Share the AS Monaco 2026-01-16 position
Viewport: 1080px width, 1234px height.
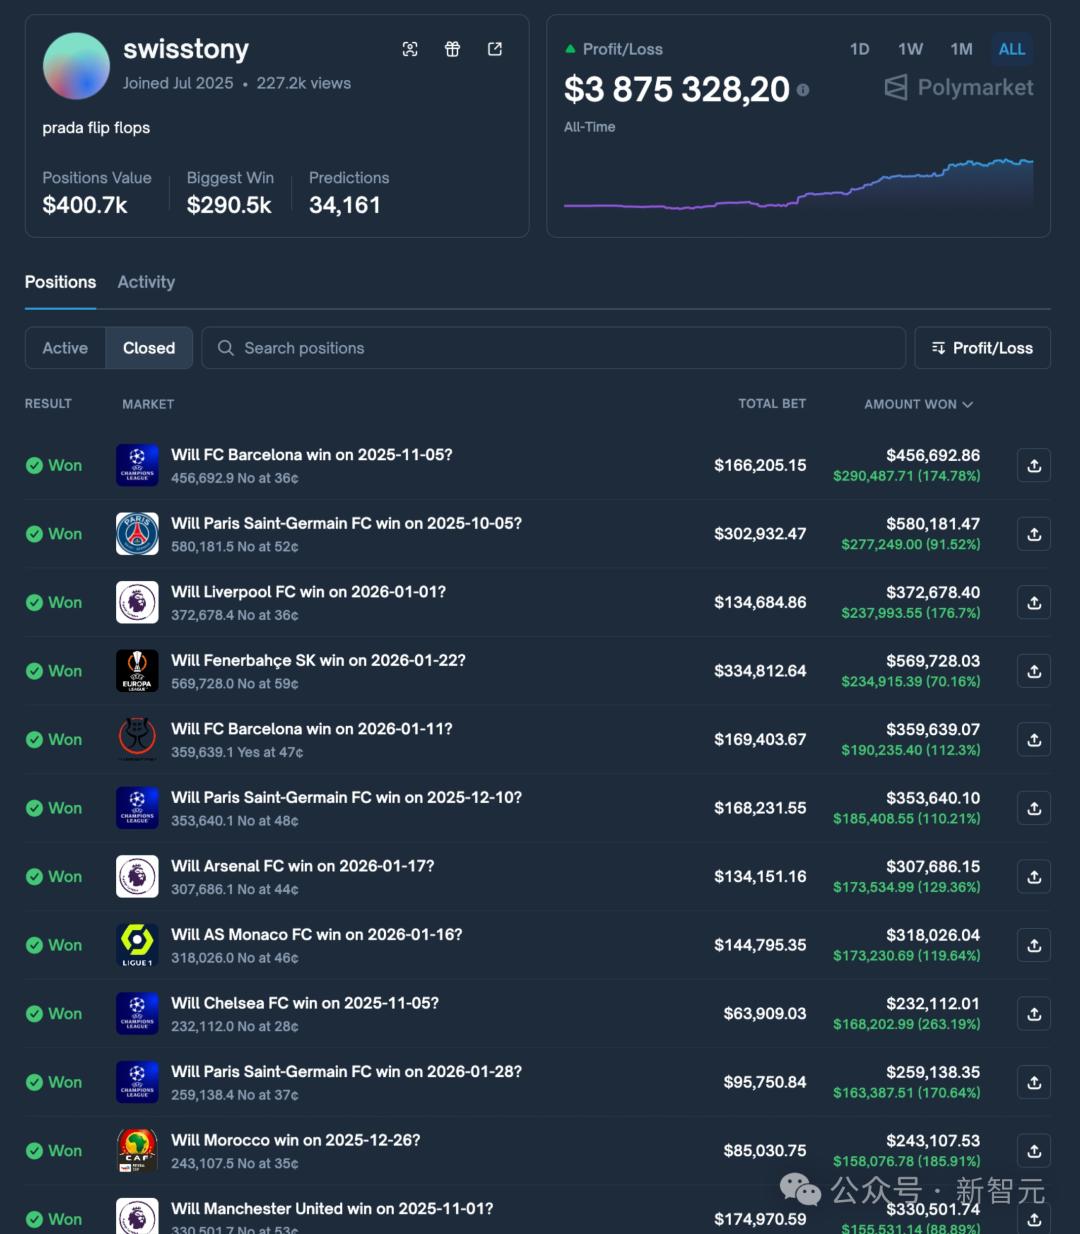[x=1034, y=945]
